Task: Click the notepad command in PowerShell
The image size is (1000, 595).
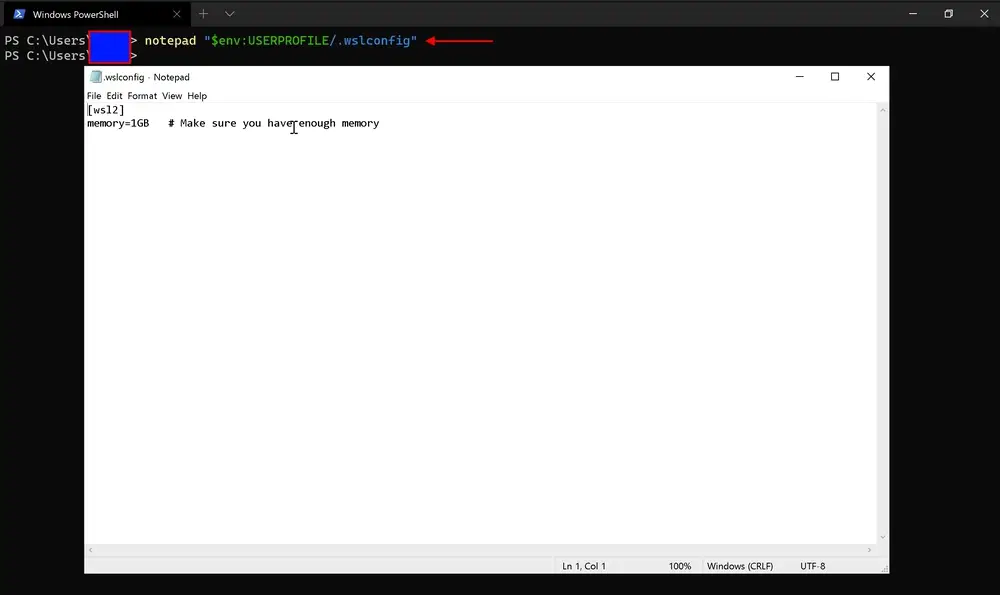Action: pos(170,41)
